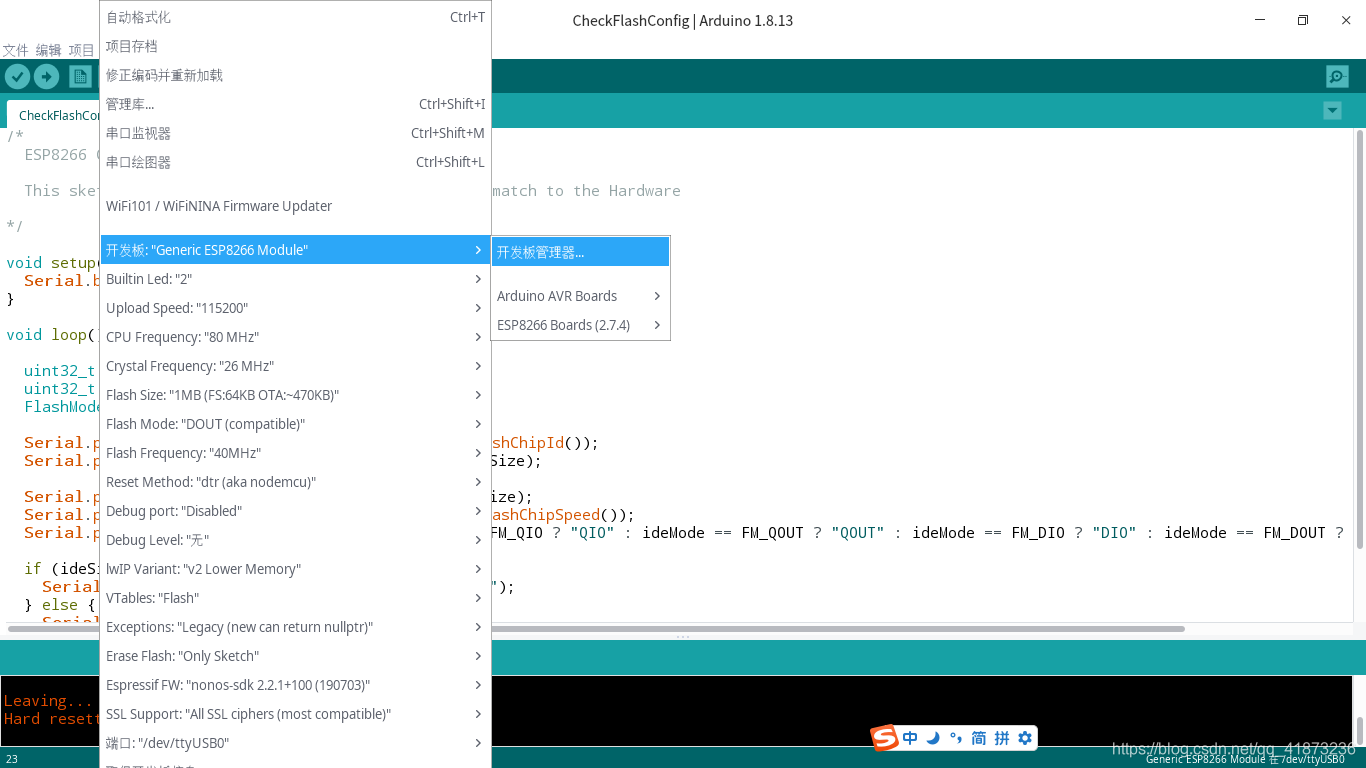Click the punctuation icon in IME bar
Image resolution: width=1366 pixels, height=768 pixels.
tap(955, 738)
